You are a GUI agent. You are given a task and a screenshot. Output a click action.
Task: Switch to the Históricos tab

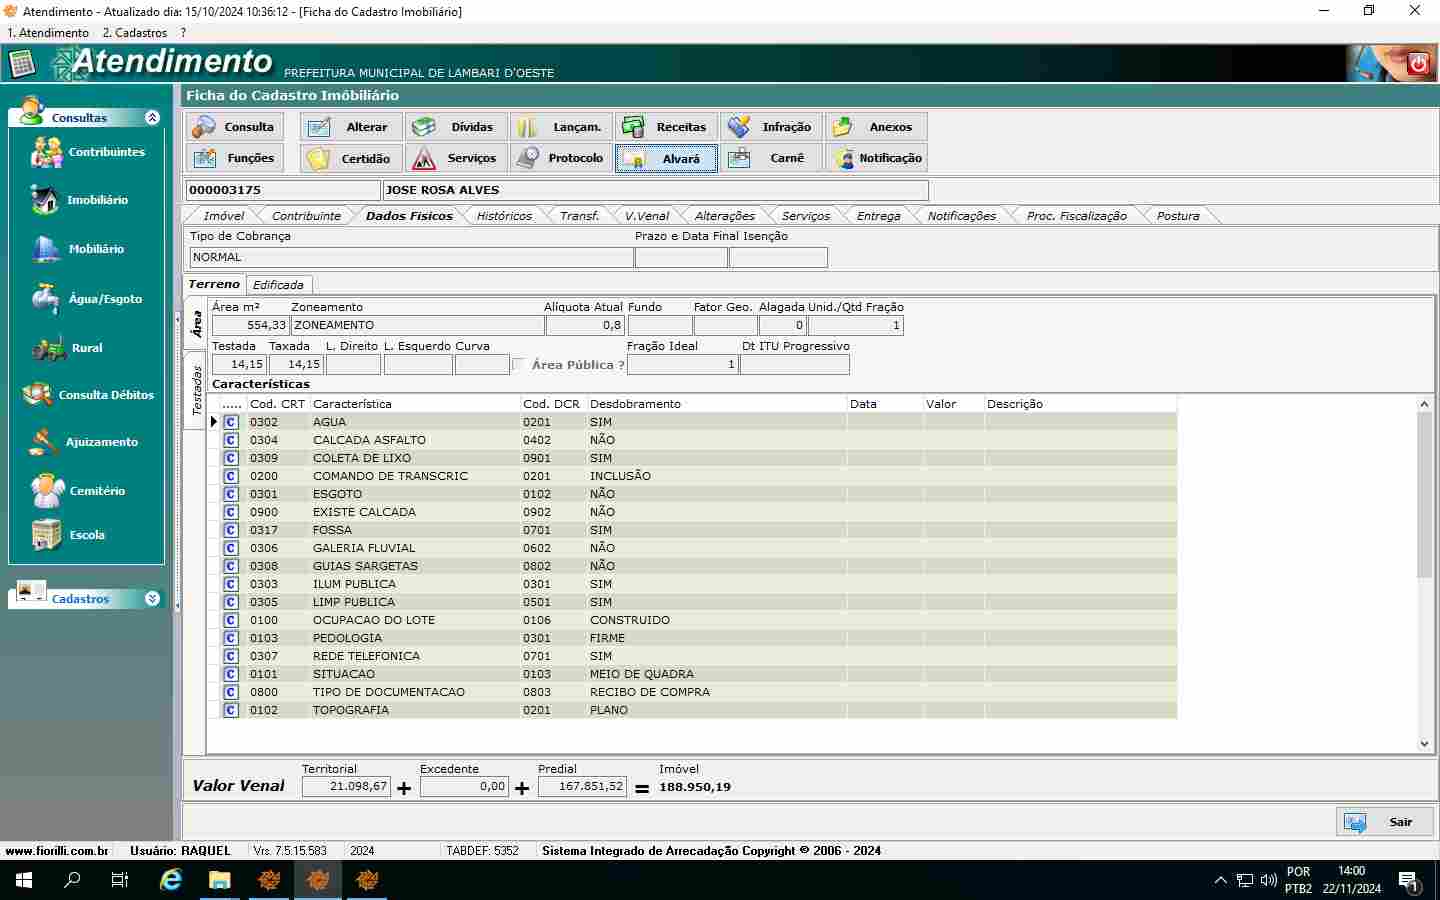[504, 216]
